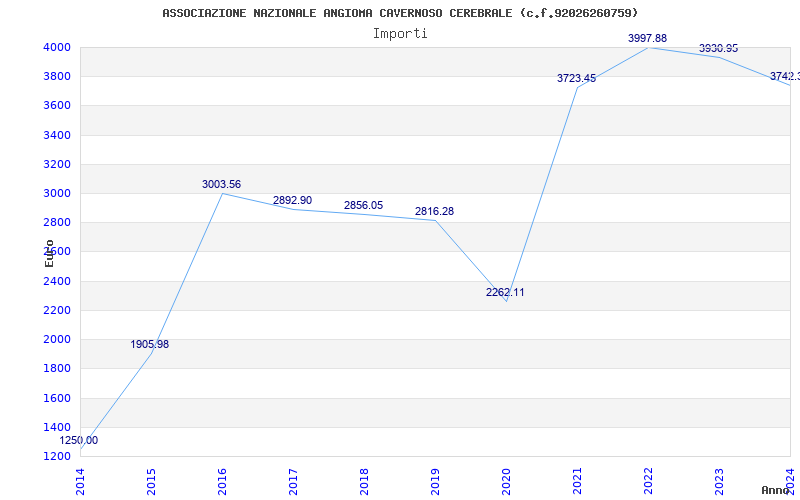
Task: Click the 2856.05 data label
Action: point(363,205)
